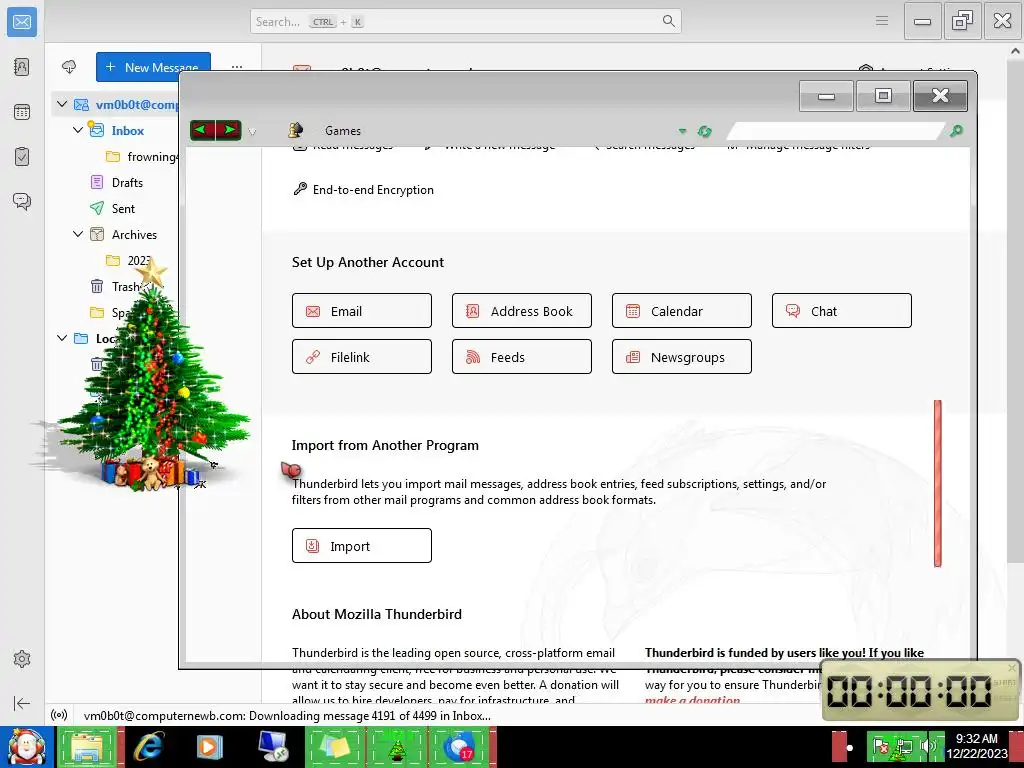The height and width of the screenshot is (768, 1024).
Task: Set up a Newsgroups account
Action: [x=682, y=357]
